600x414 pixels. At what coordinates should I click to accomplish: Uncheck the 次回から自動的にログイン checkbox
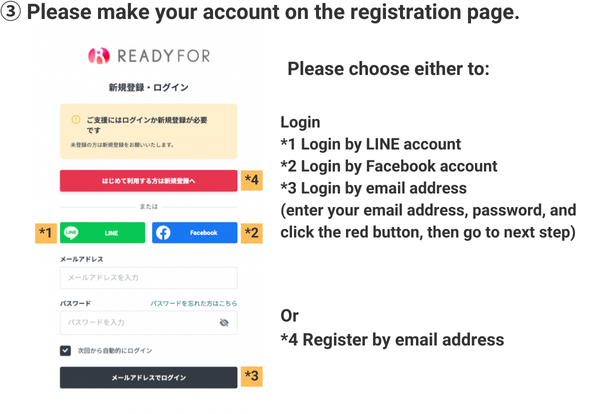pos(65,350)
